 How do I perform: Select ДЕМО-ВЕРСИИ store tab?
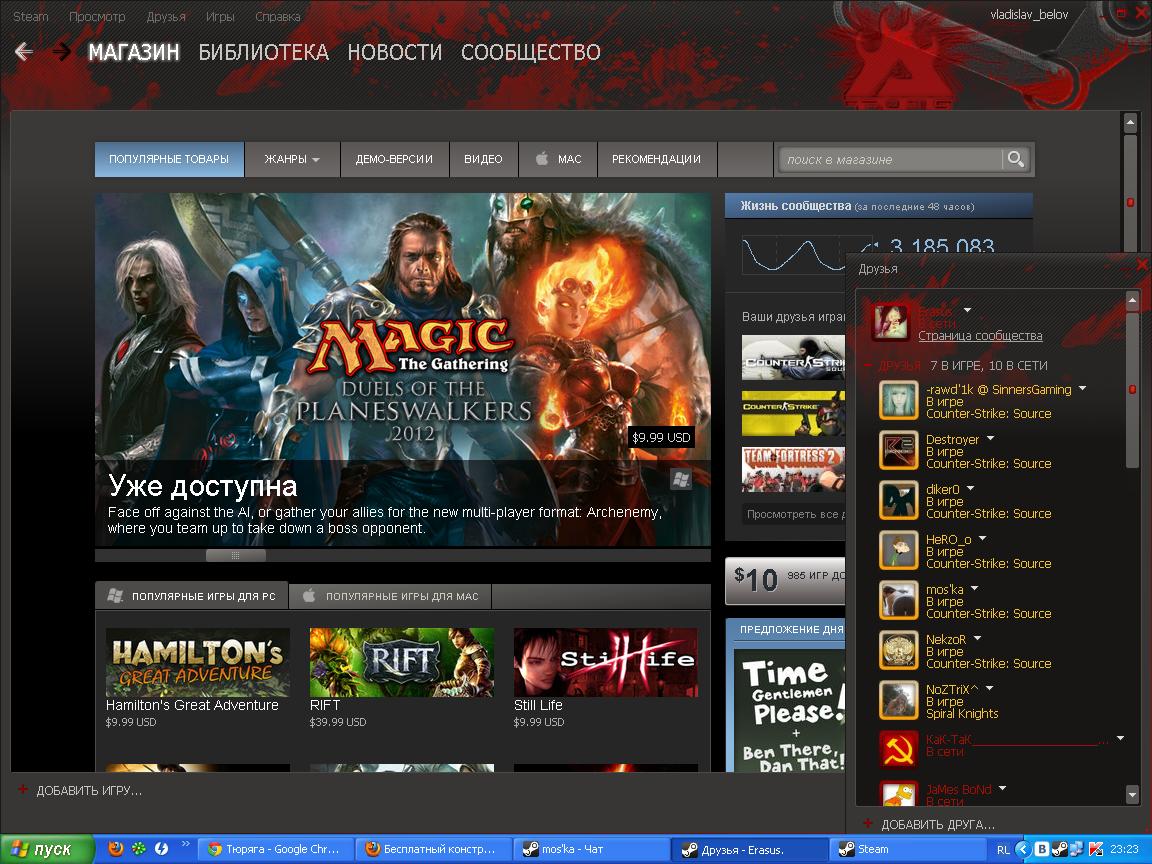pyautogui.click(x=395, y=159)
